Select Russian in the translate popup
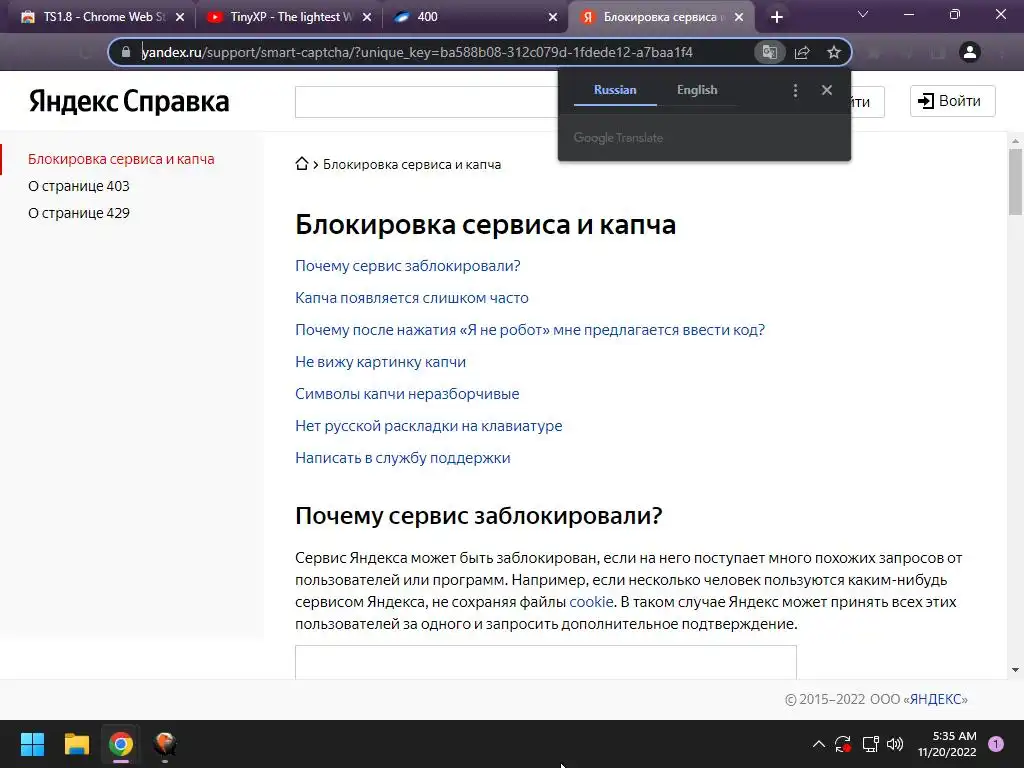 coord(615,90)
